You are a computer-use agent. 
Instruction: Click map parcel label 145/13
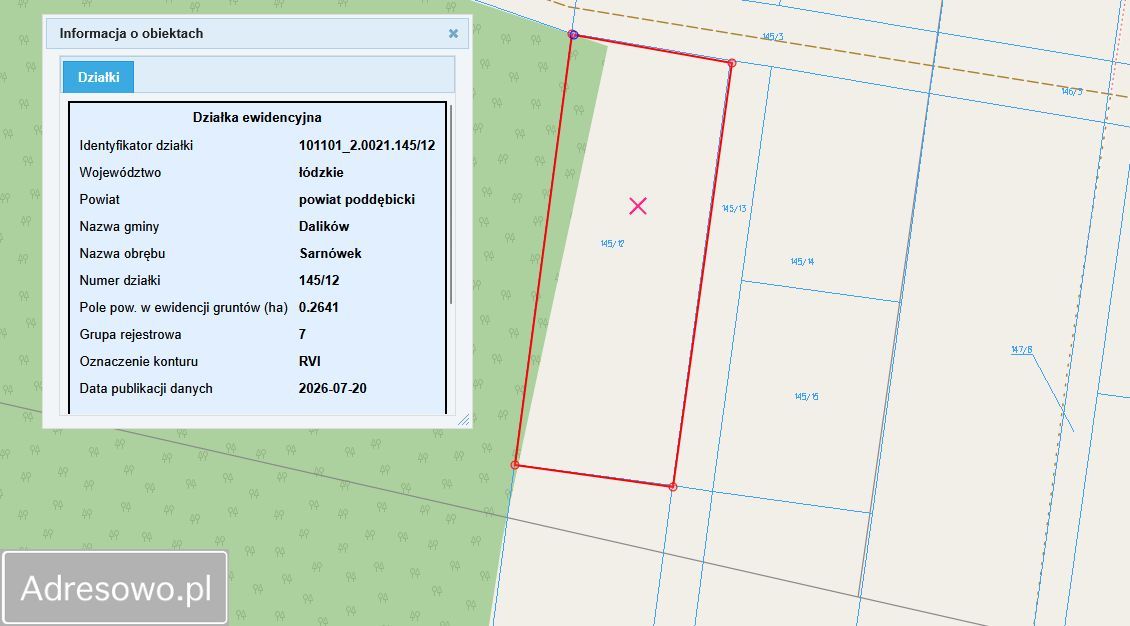point(734,208)
